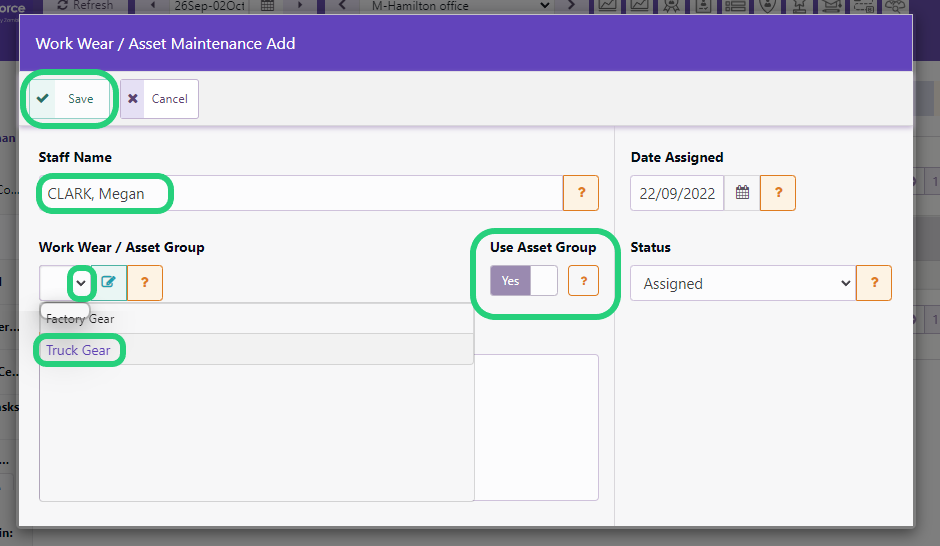The width and height of the screenshot is (940, 546).
Task: Open the Date Assigned calendar picker
Action: coord(742,193)
